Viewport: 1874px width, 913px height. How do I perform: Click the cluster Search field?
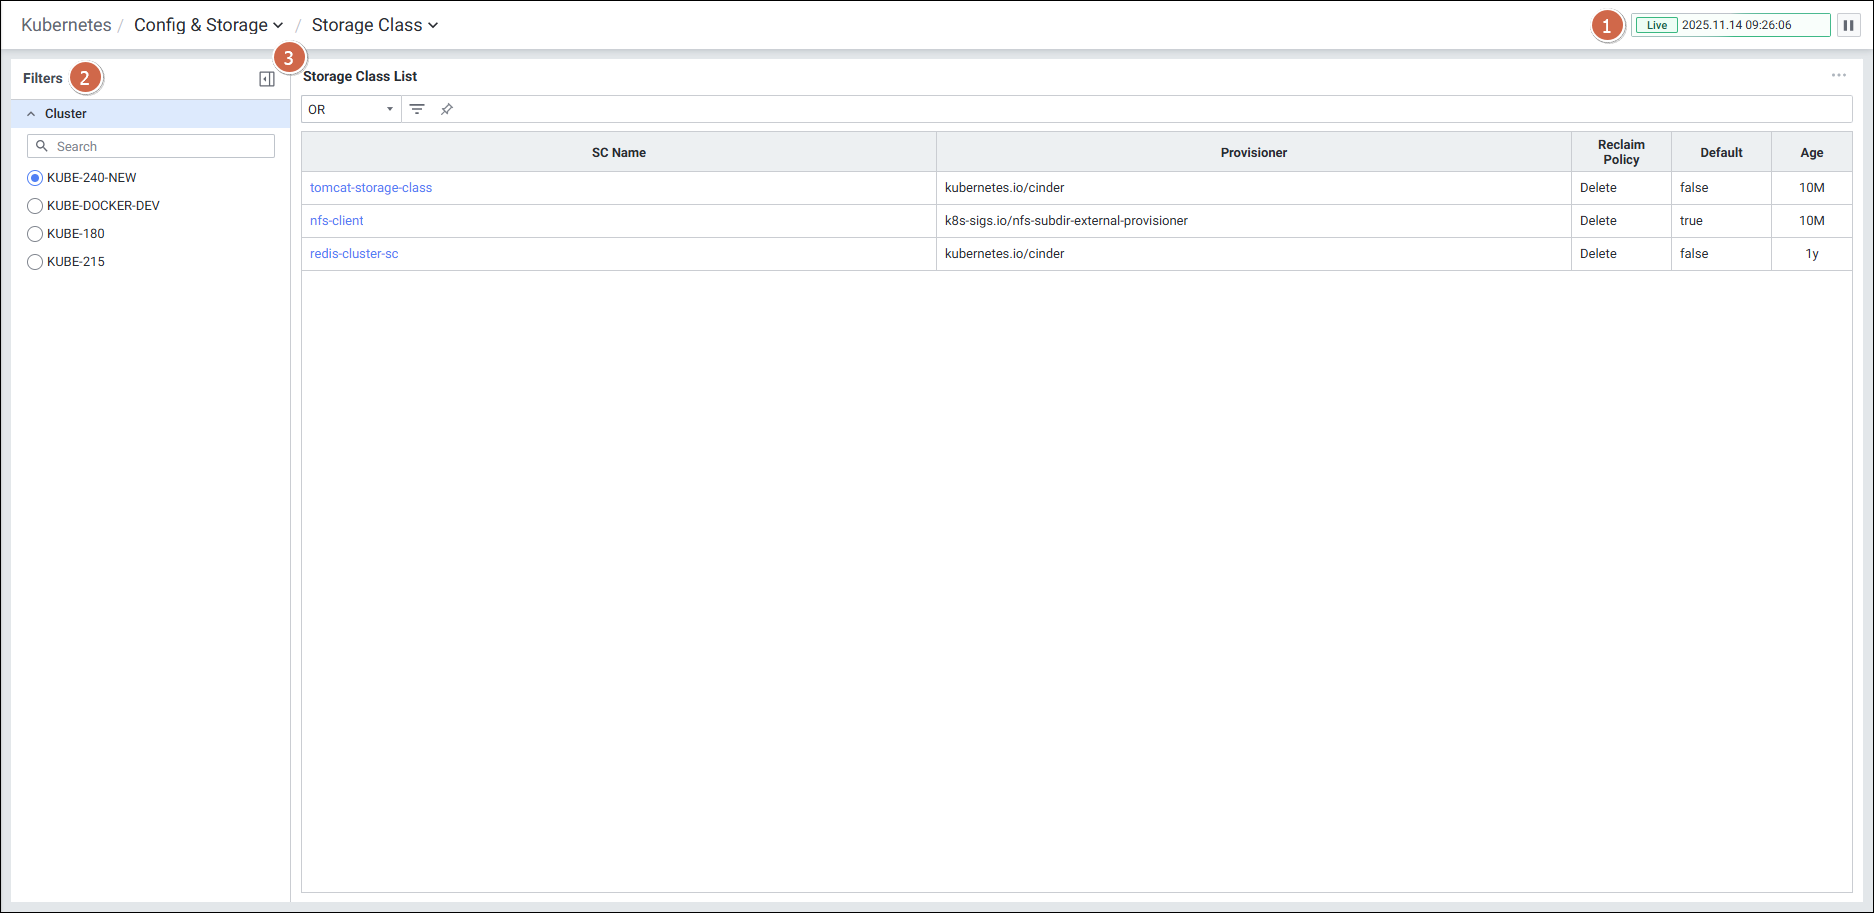pyautogui.click(x=160, y=146)
